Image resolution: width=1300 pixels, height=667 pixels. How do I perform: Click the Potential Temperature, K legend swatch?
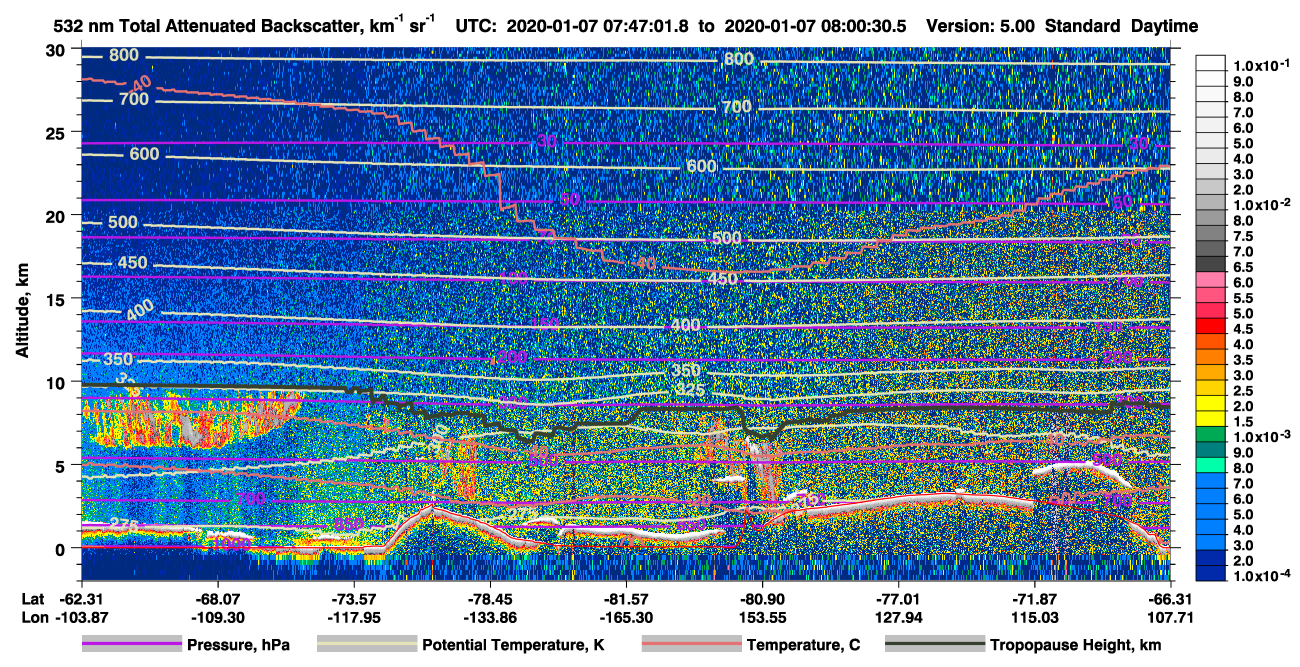[x=367, y=645]
